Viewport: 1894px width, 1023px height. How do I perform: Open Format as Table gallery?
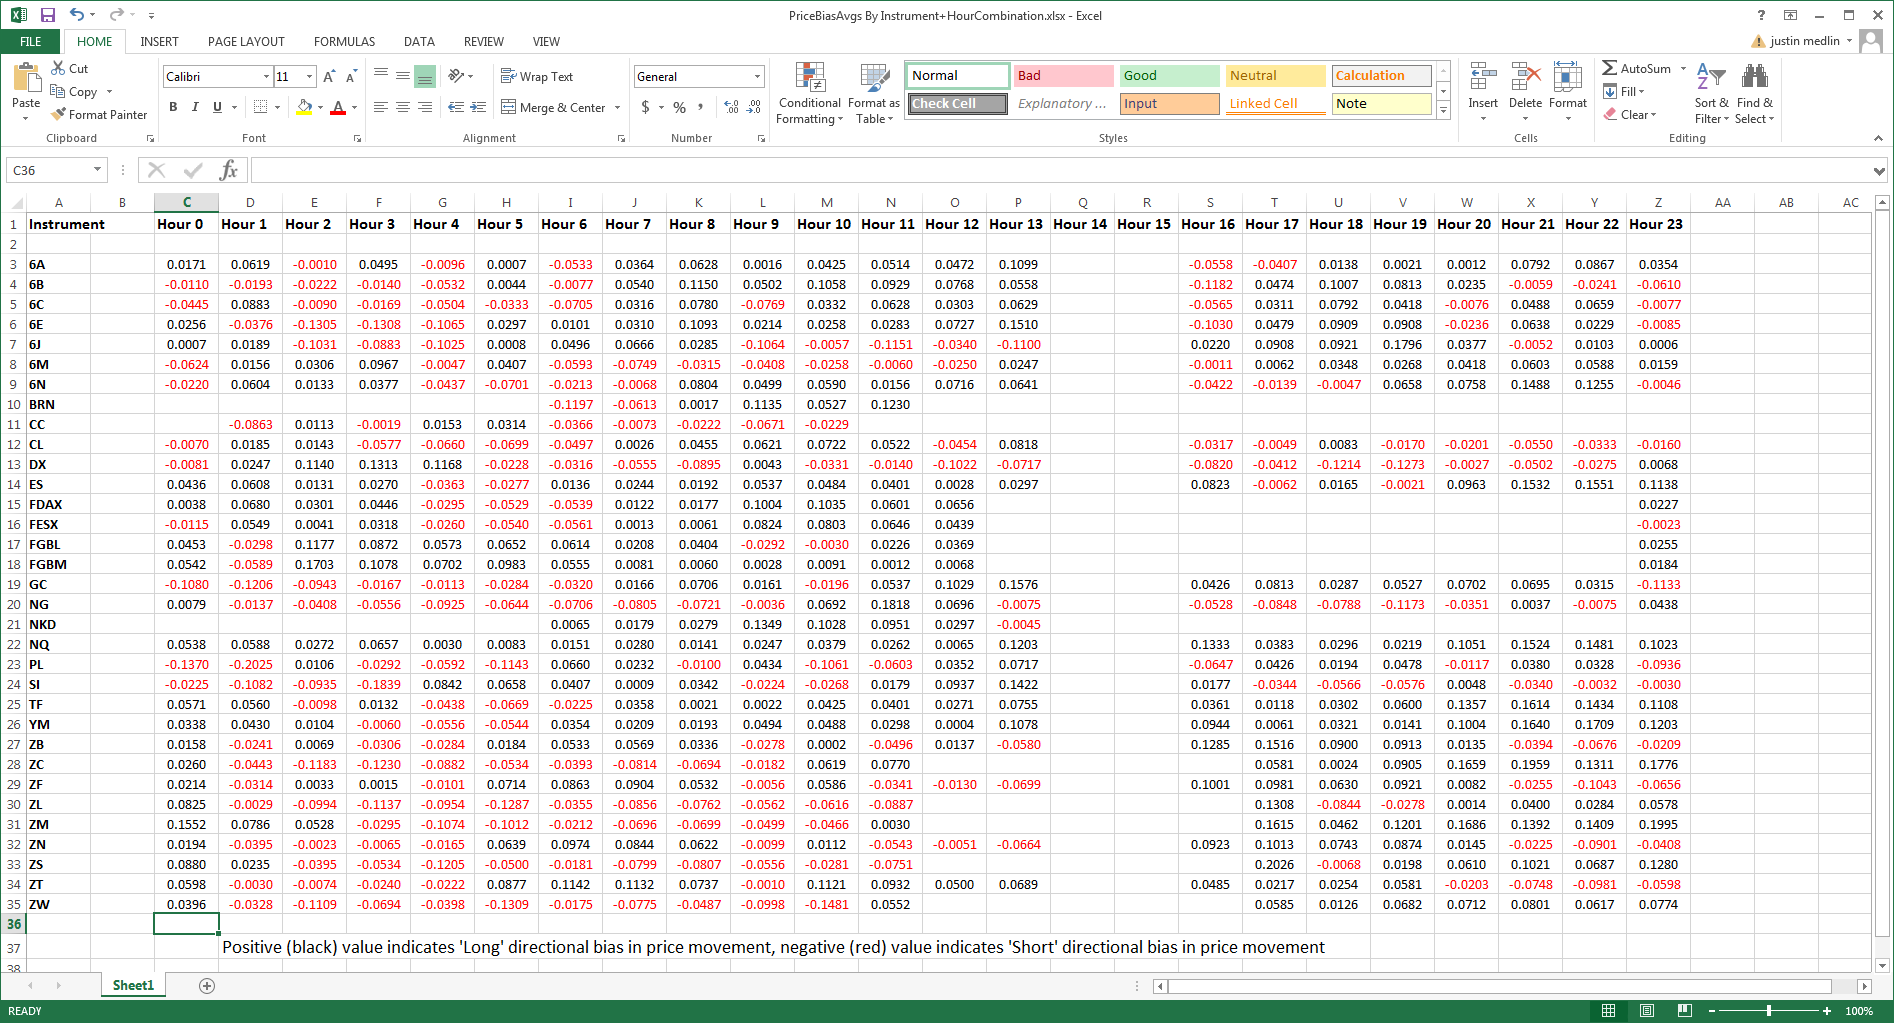point(874,93)
